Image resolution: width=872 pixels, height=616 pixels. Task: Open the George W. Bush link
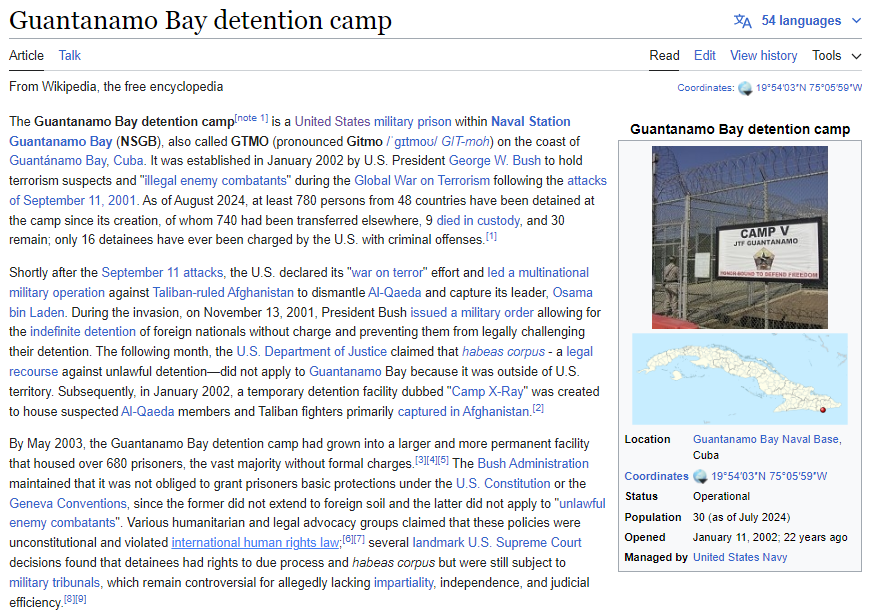(494, 161)
